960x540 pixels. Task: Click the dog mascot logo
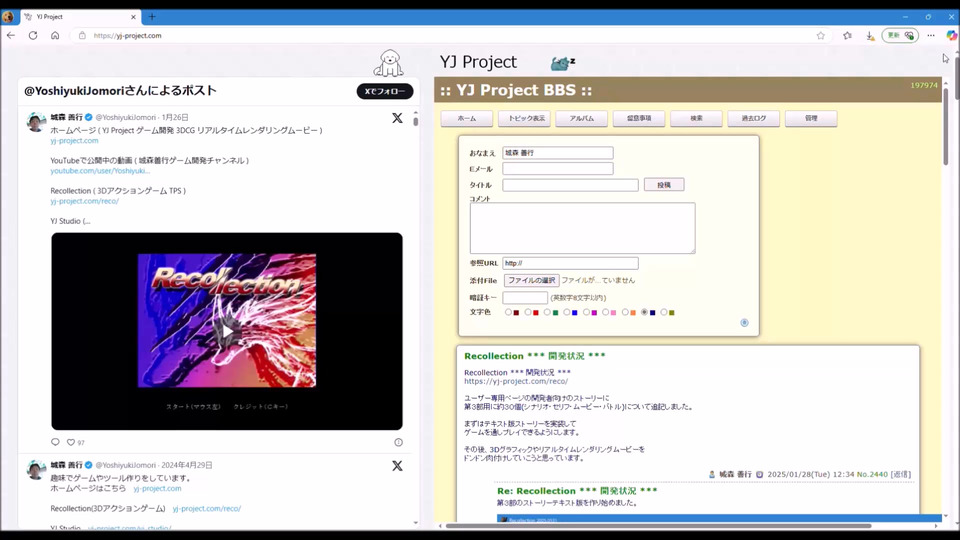pyautogui.click(x=389, y=63)
